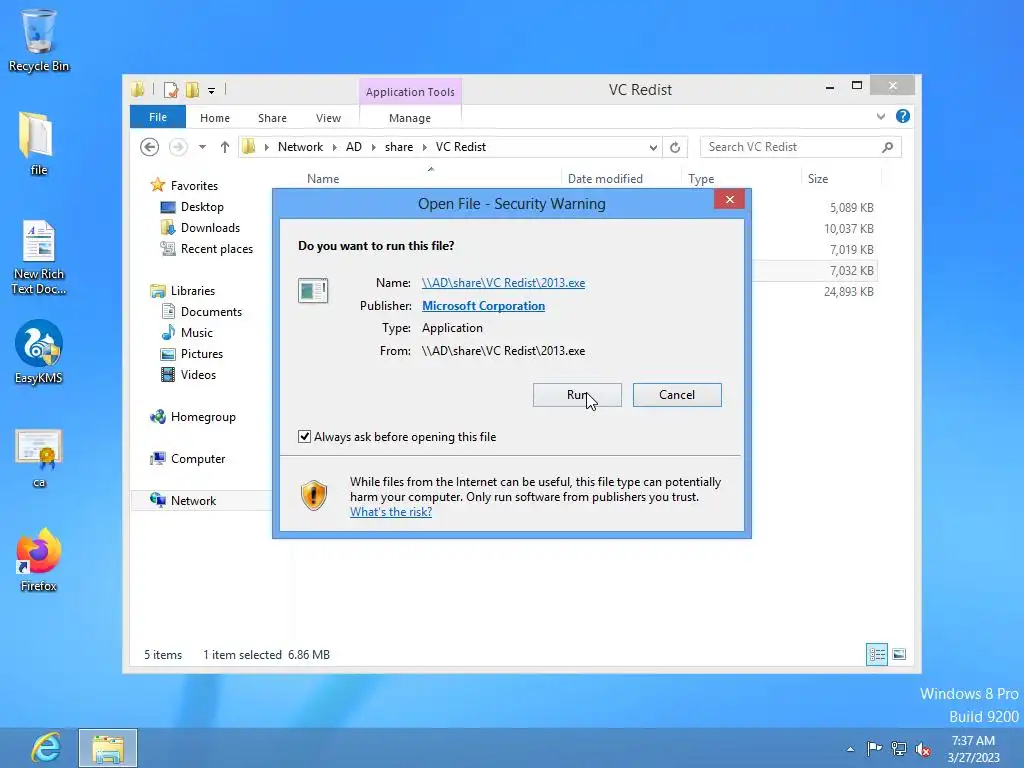Click the File Explorer taskbar button
Image resolution: width=1024 pixels, height=768 pixels.
click(108, 748)
